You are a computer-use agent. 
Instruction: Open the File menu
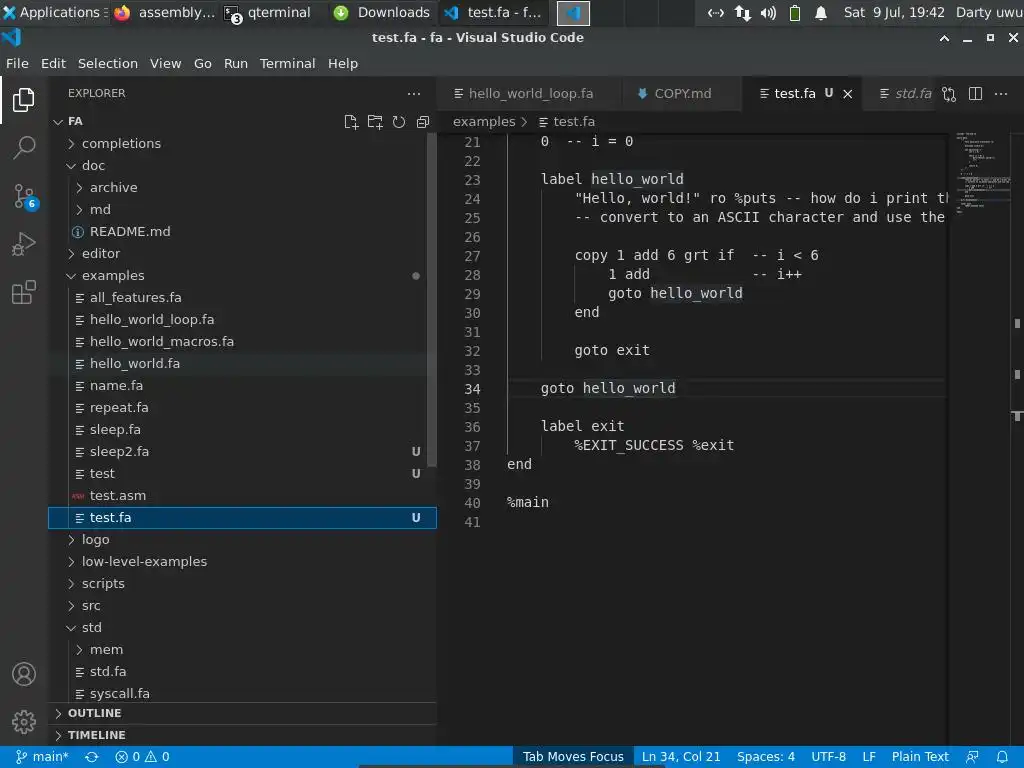[17, 63]
